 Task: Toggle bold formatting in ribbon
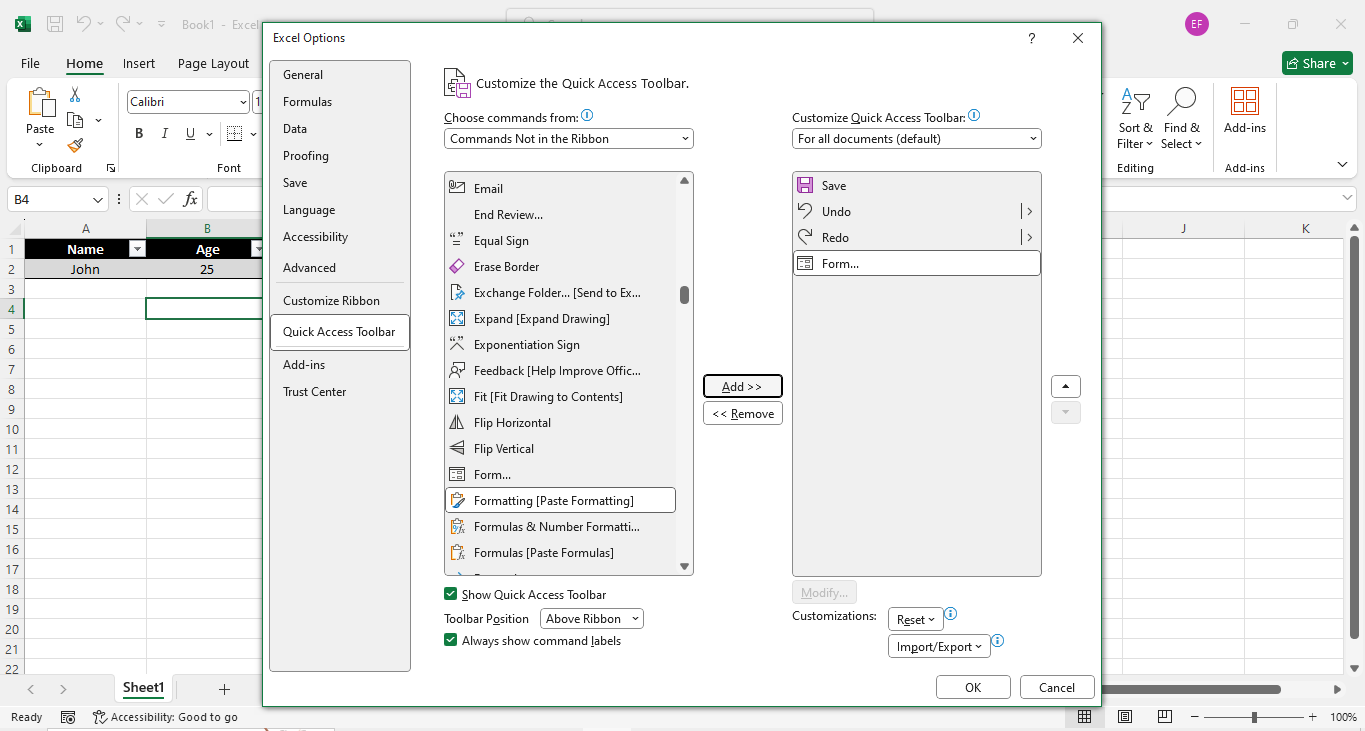[x=139, y=134]
